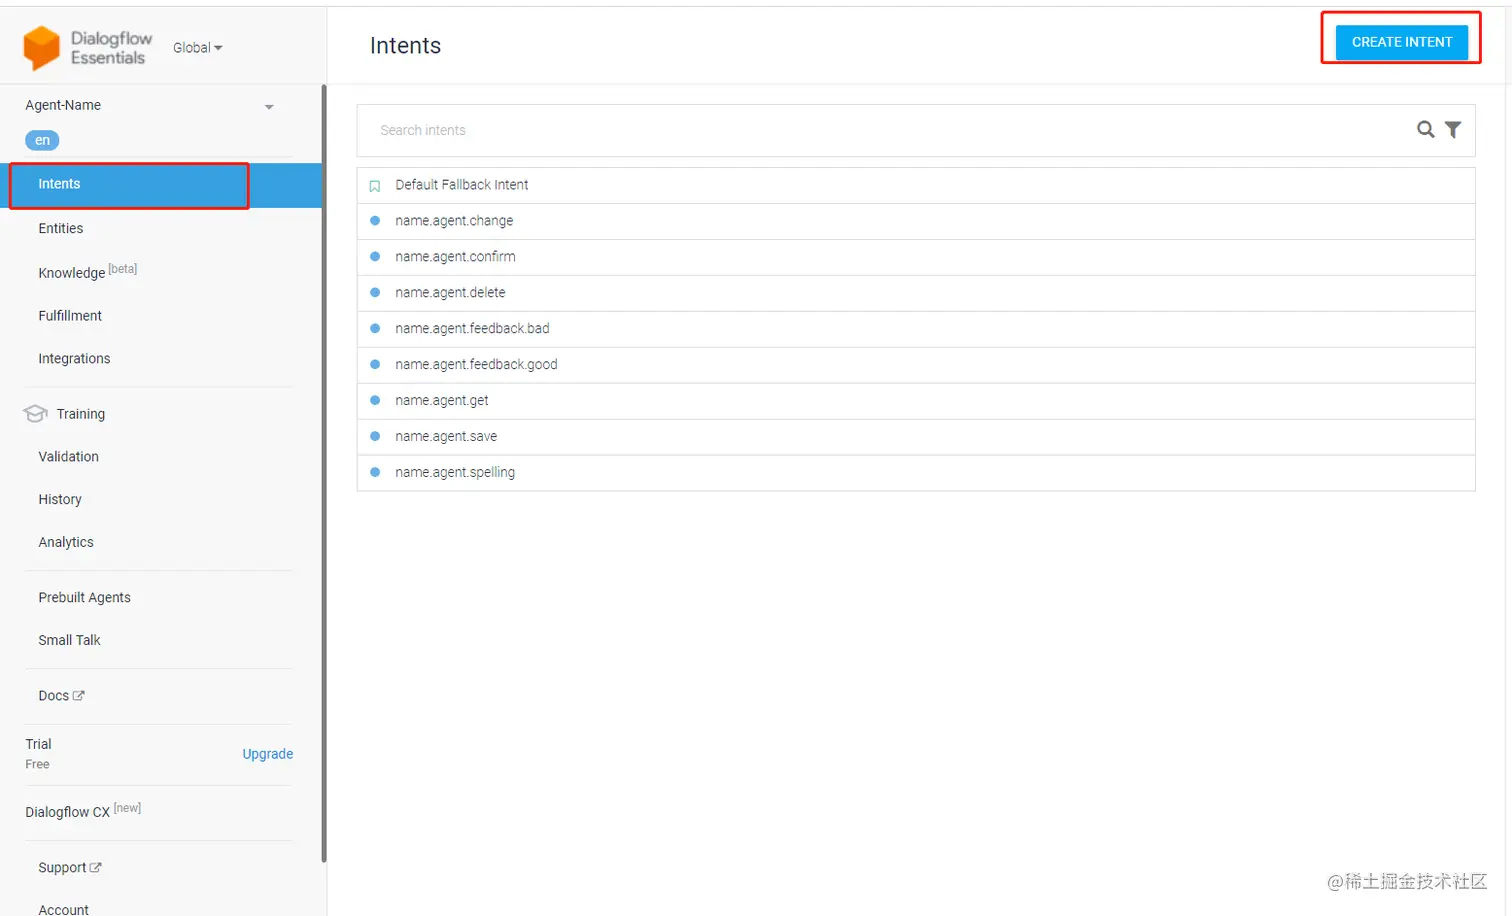Click the CREATE INTENT button
This screenshot has width=1512, height=916.
point(1401,42)
